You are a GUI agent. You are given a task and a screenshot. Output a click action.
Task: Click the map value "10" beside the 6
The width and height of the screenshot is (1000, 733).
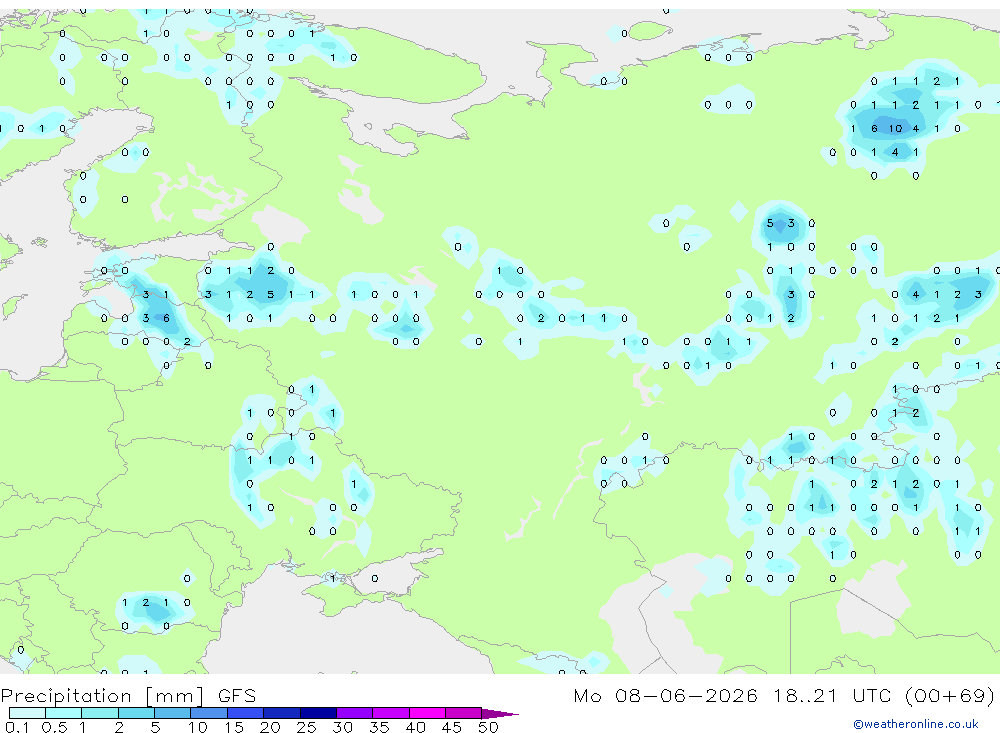pos(895,129)
